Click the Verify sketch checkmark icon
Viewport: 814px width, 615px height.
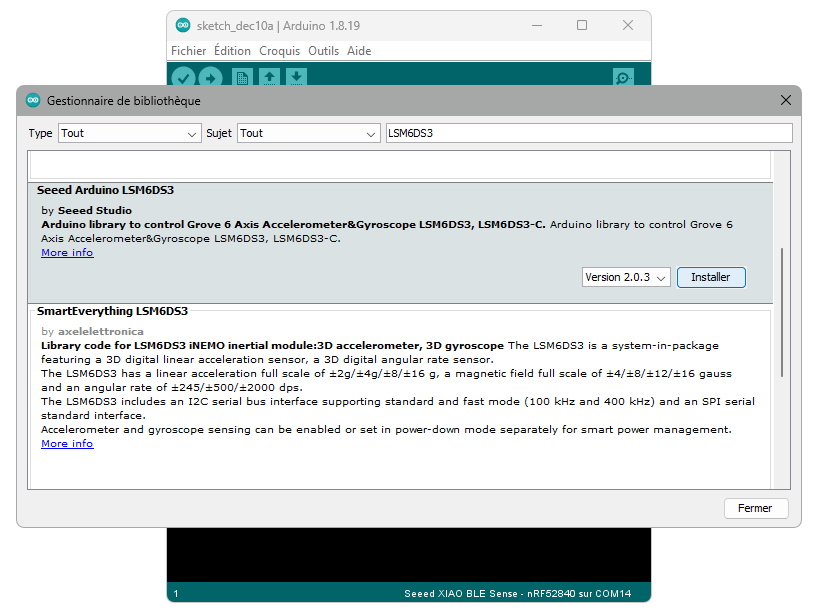point(183,77)
